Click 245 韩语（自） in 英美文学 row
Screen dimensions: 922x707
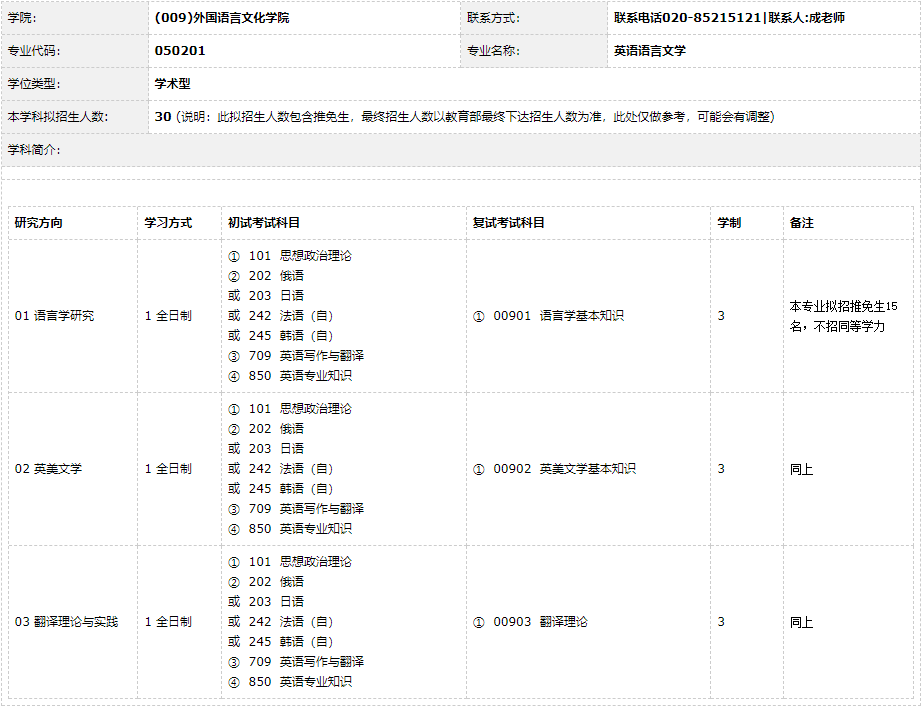point(290,489)
